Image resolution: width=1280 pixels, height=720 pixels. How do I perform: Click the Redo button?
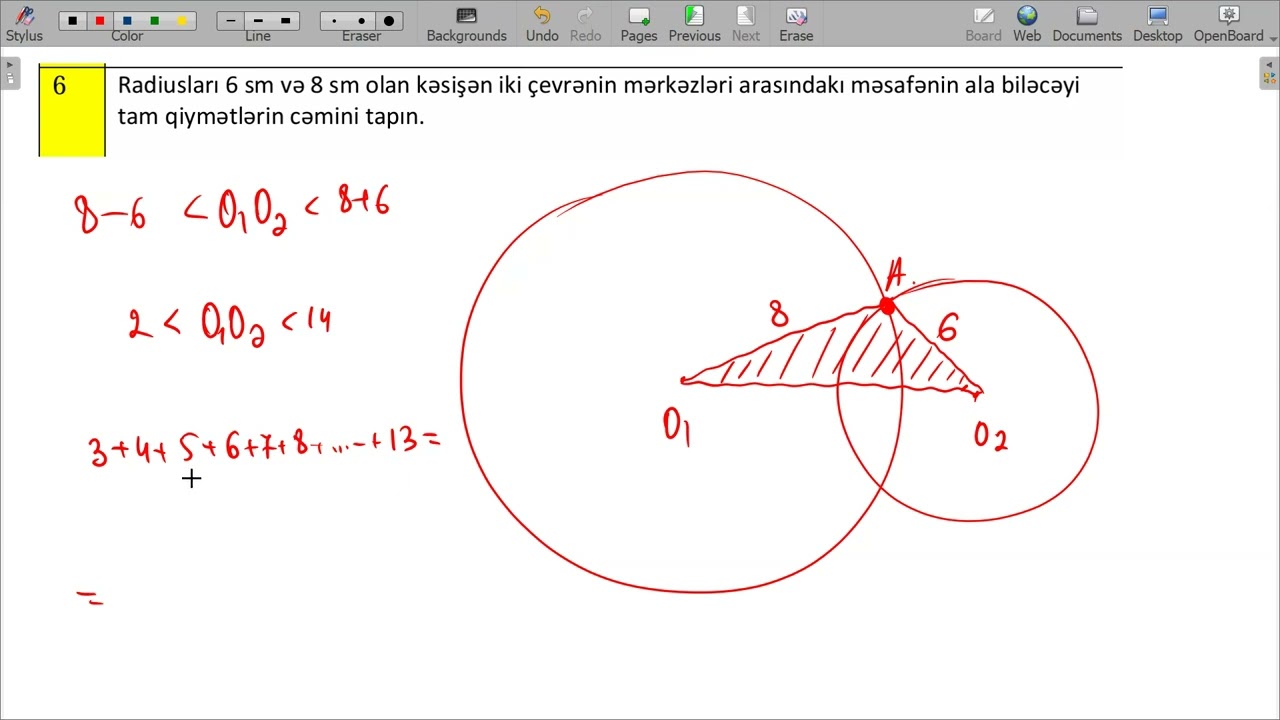[585, 24]
